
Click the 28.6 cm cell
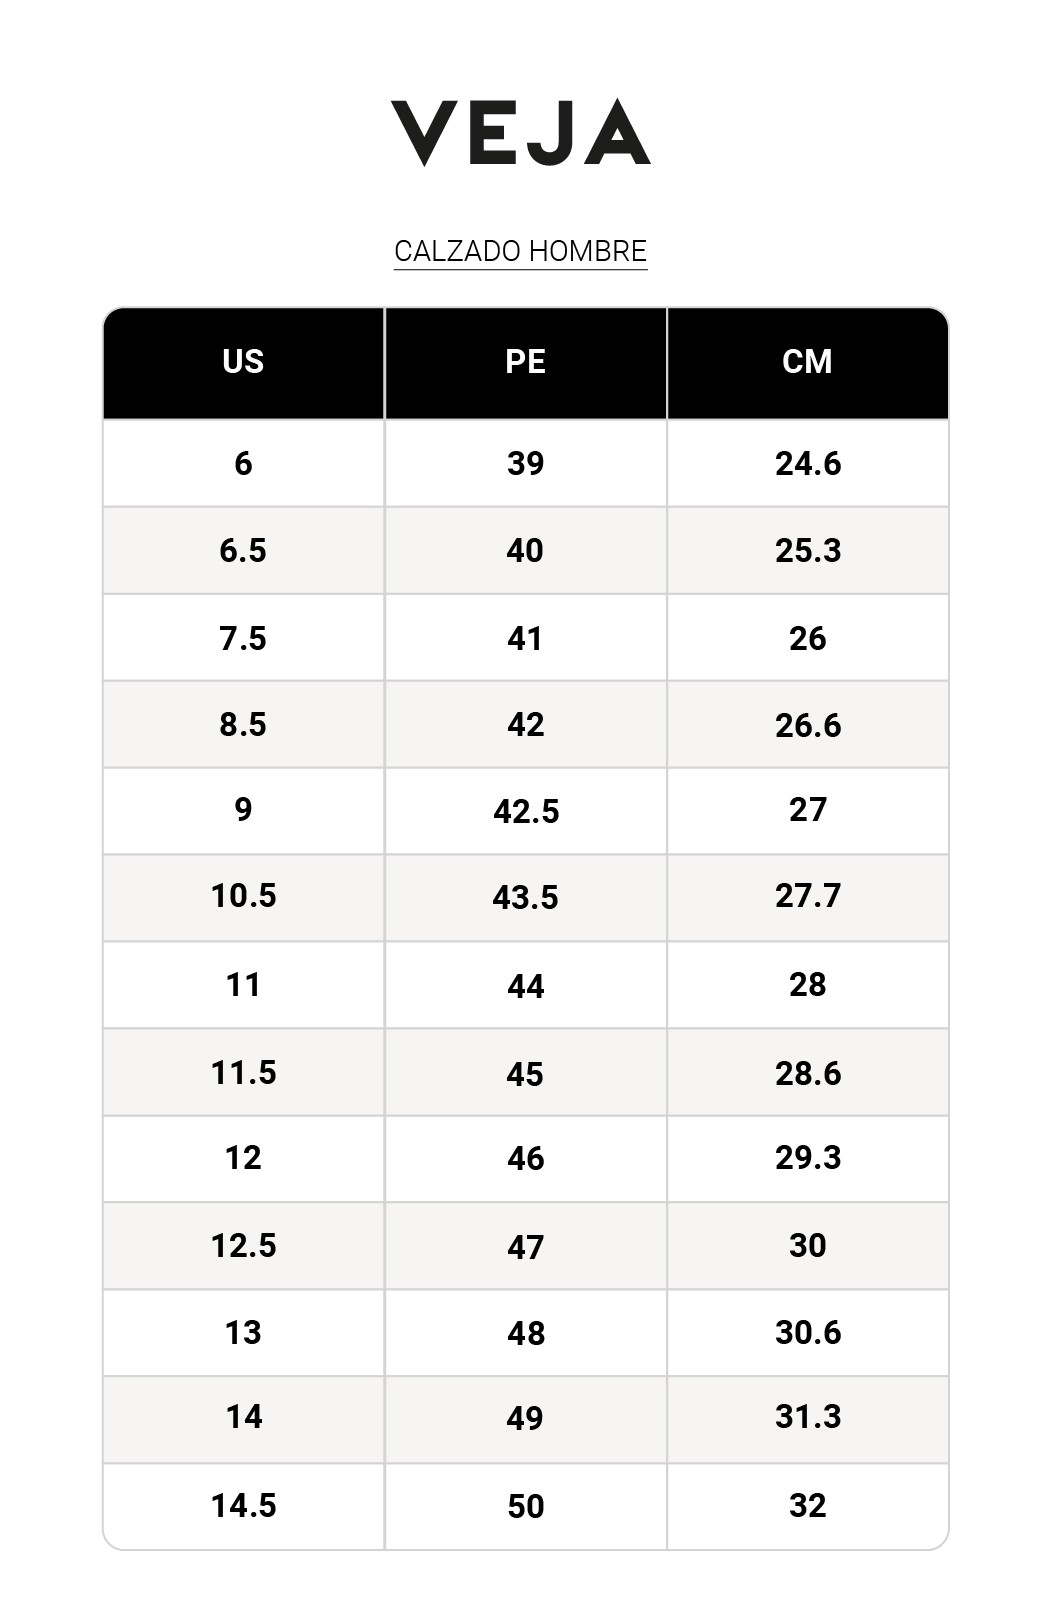click(807, 1073)
